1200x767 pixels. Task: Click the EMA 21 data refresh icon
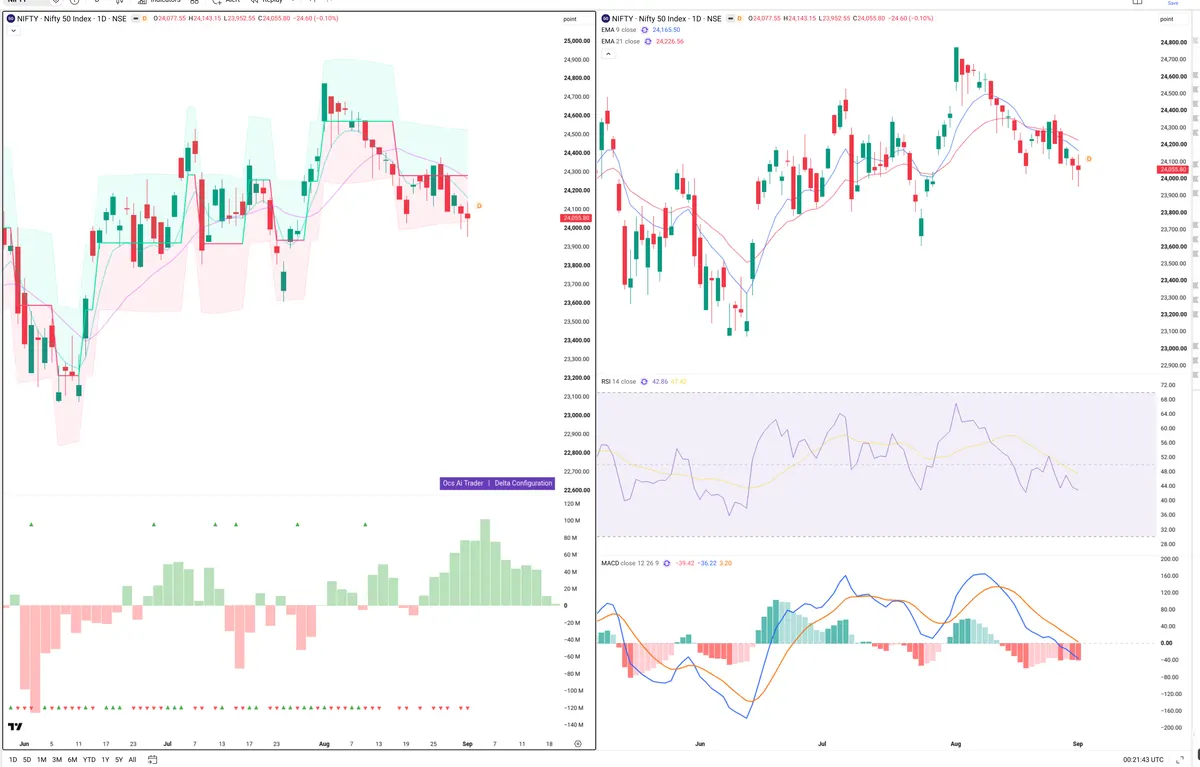[x=646, y=41]
